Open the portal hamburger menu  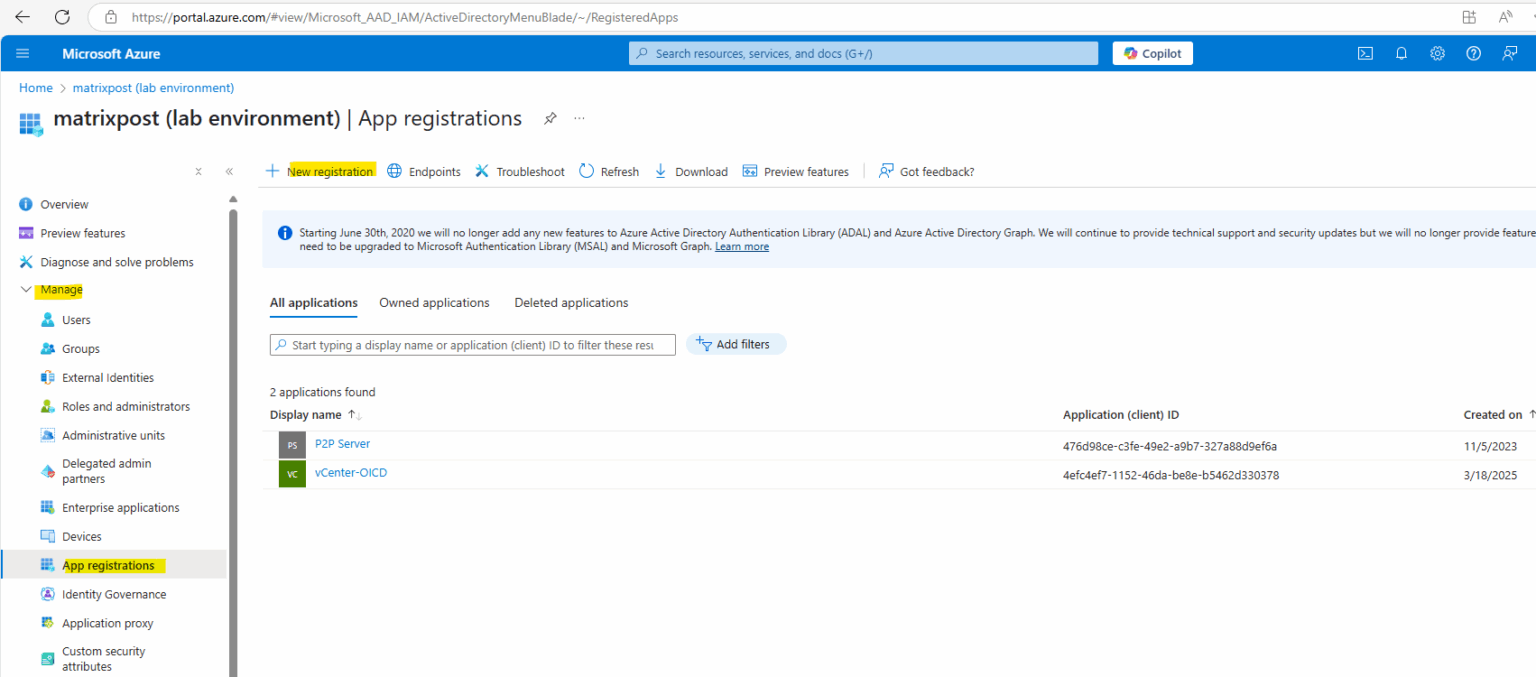click(23, 53)
